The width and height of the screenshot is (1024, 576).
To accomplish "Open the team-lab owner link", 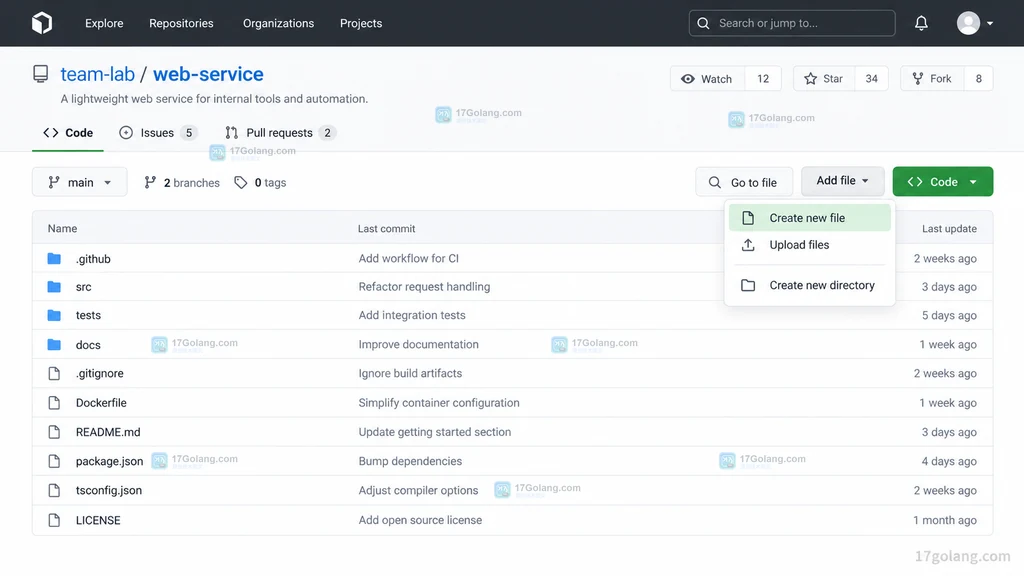I will [x=97, y=74].
